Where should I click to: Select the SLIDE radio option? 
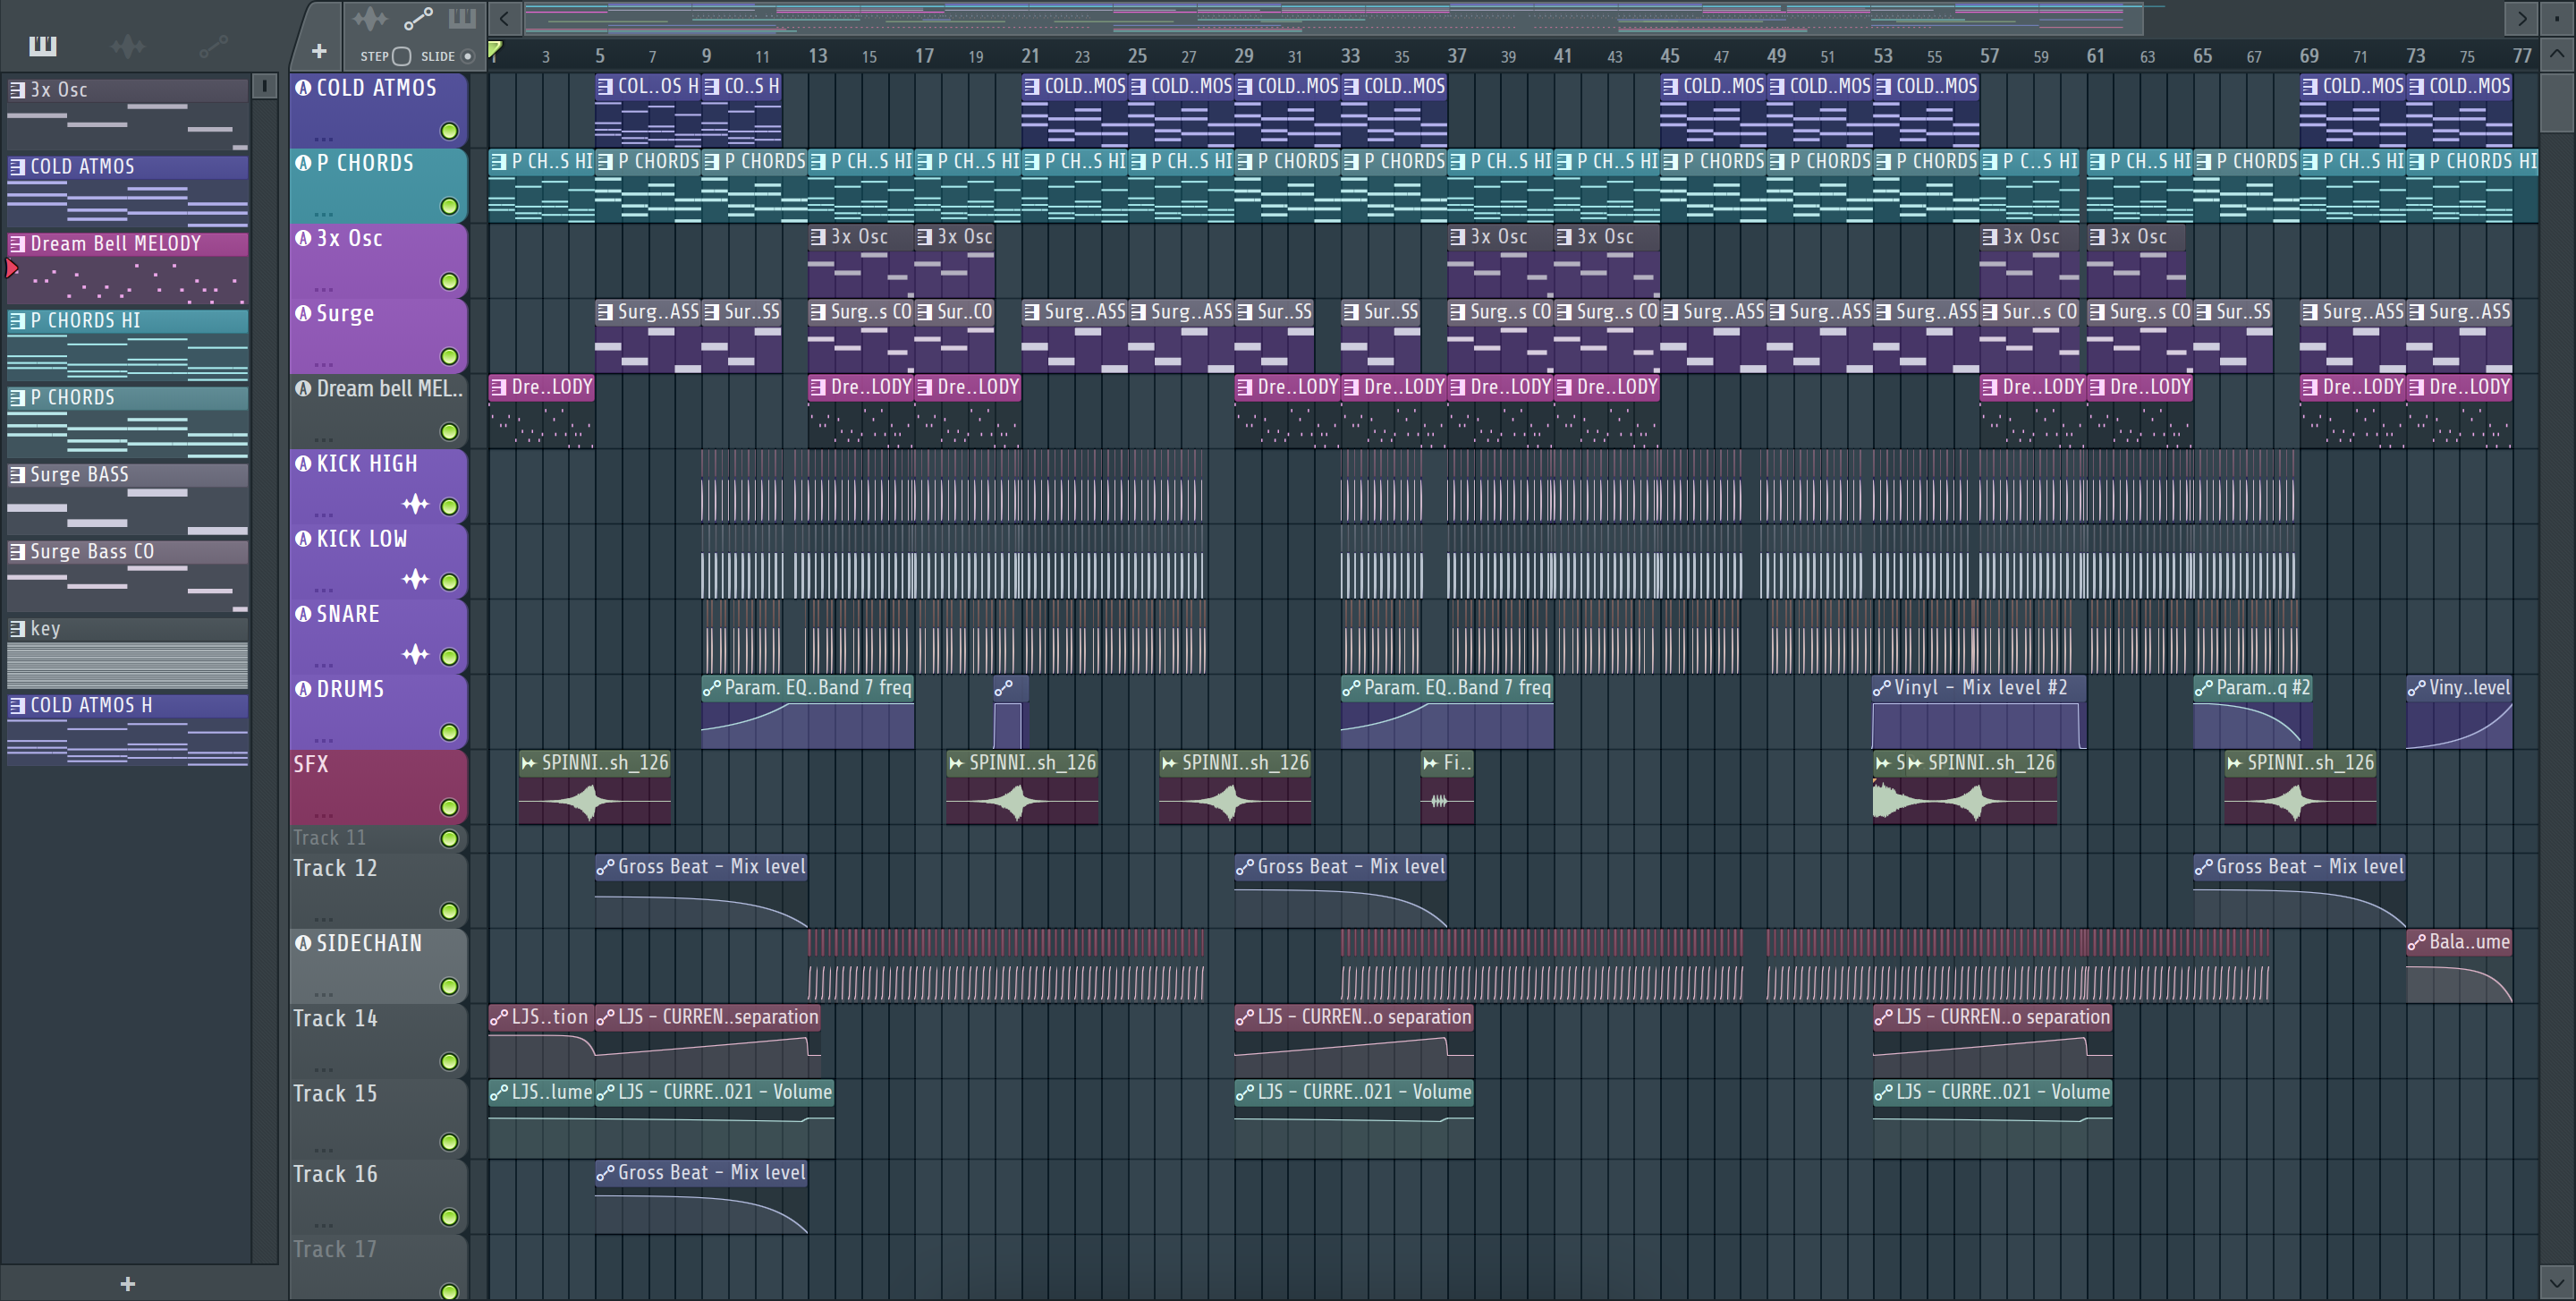click(x=467, y=56)
